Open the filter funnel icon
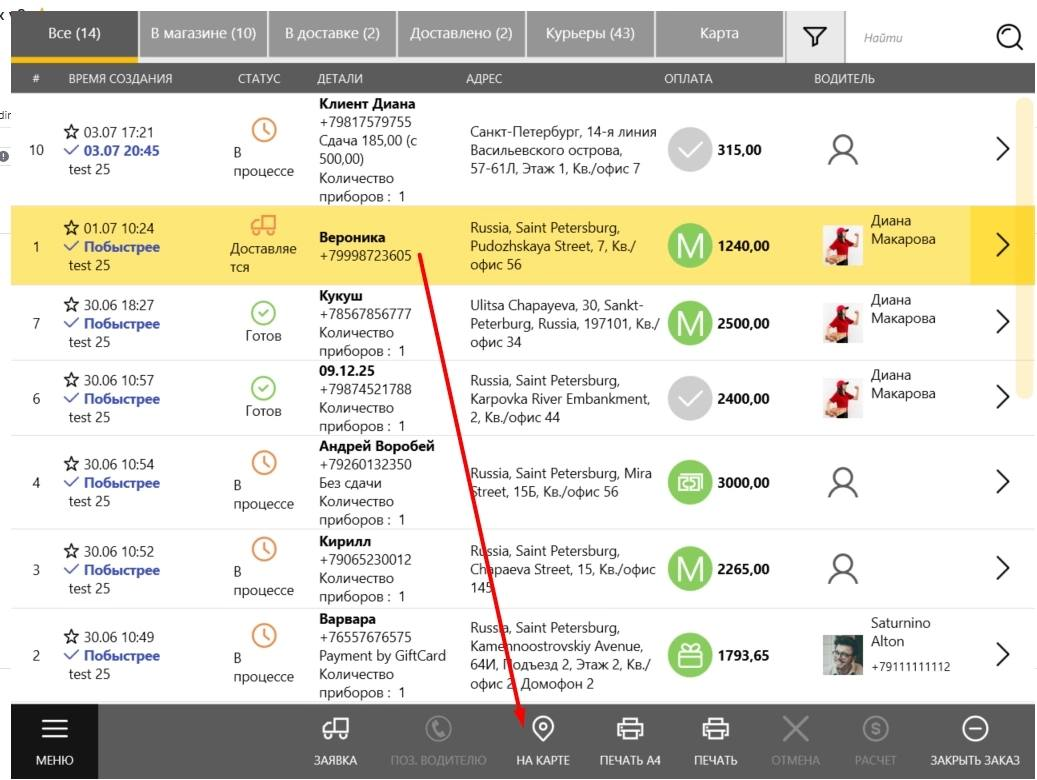The image size is (1037, 780). click(x=815, y=36)
